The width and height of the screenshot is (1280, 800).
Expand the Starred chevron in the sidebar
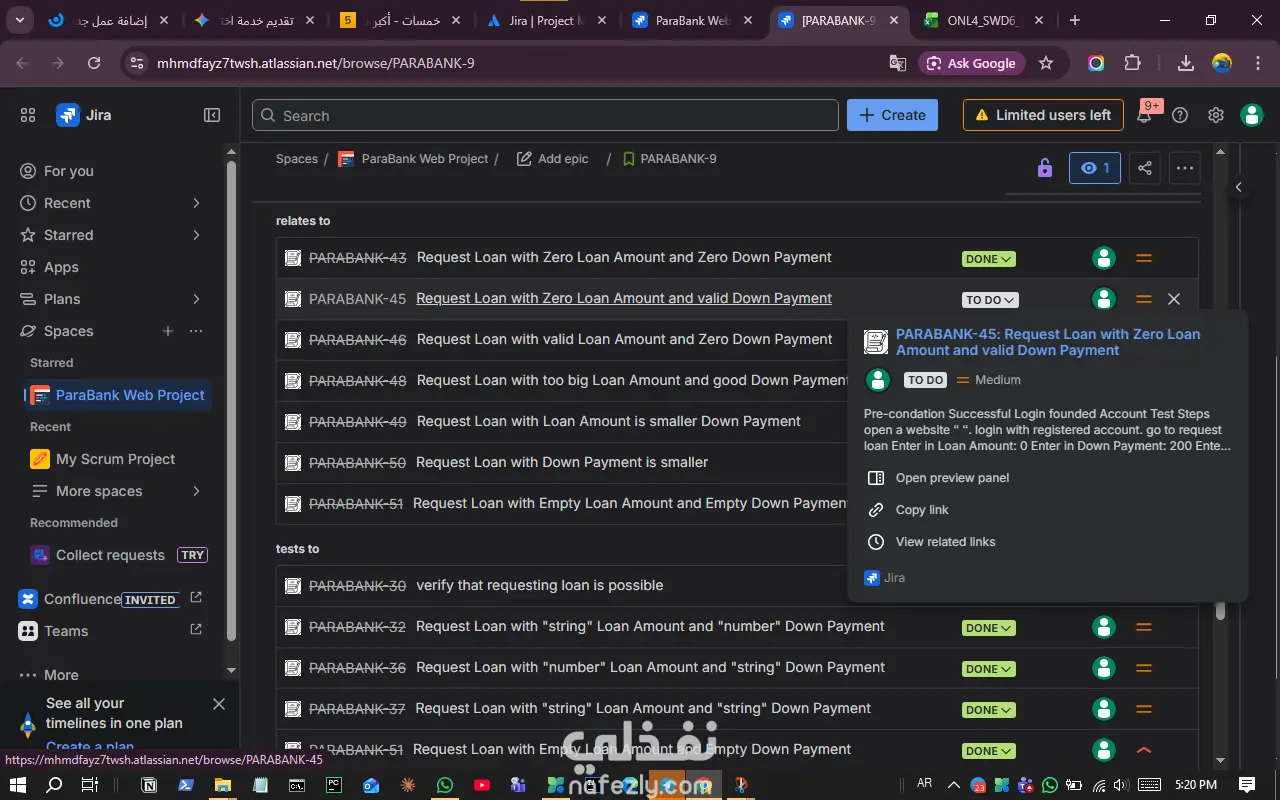(196, 235)
